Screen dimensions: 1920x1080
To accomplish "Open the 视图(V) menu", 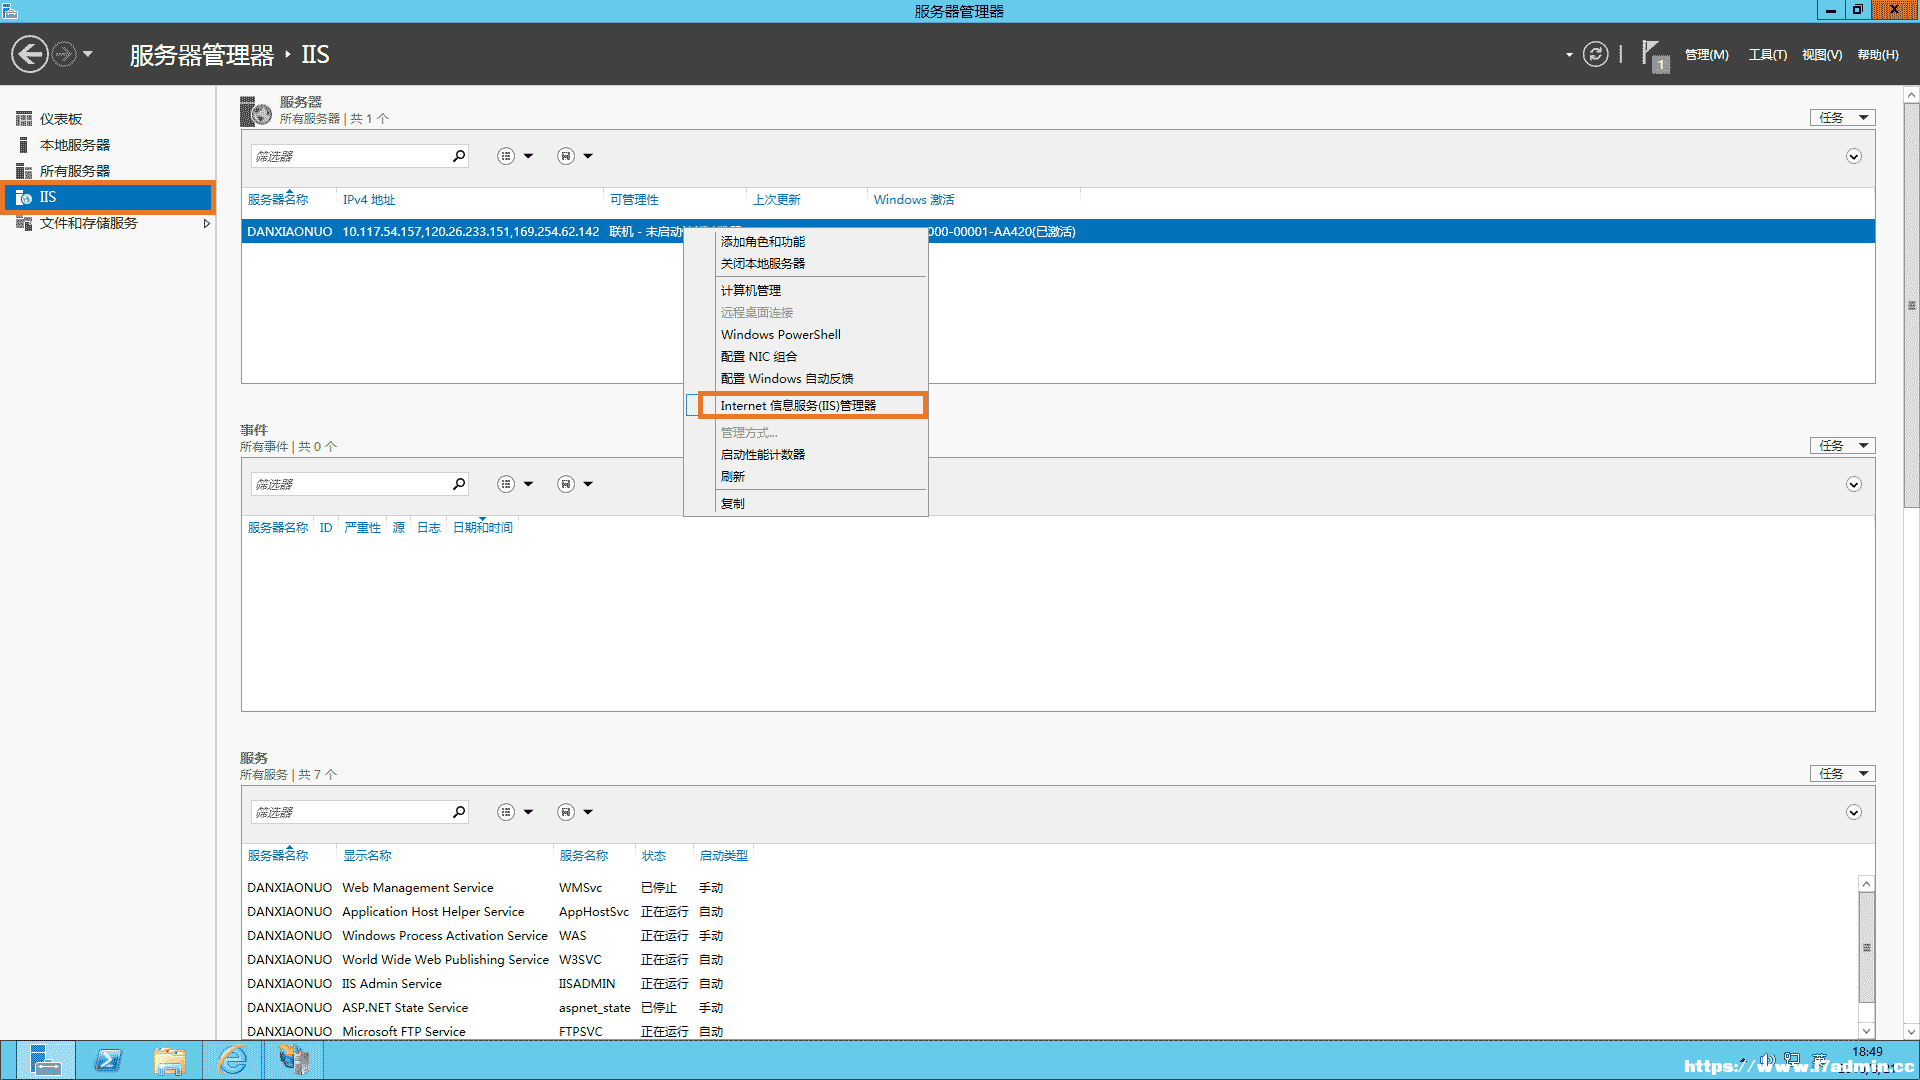I will (x=1822, y=55).
